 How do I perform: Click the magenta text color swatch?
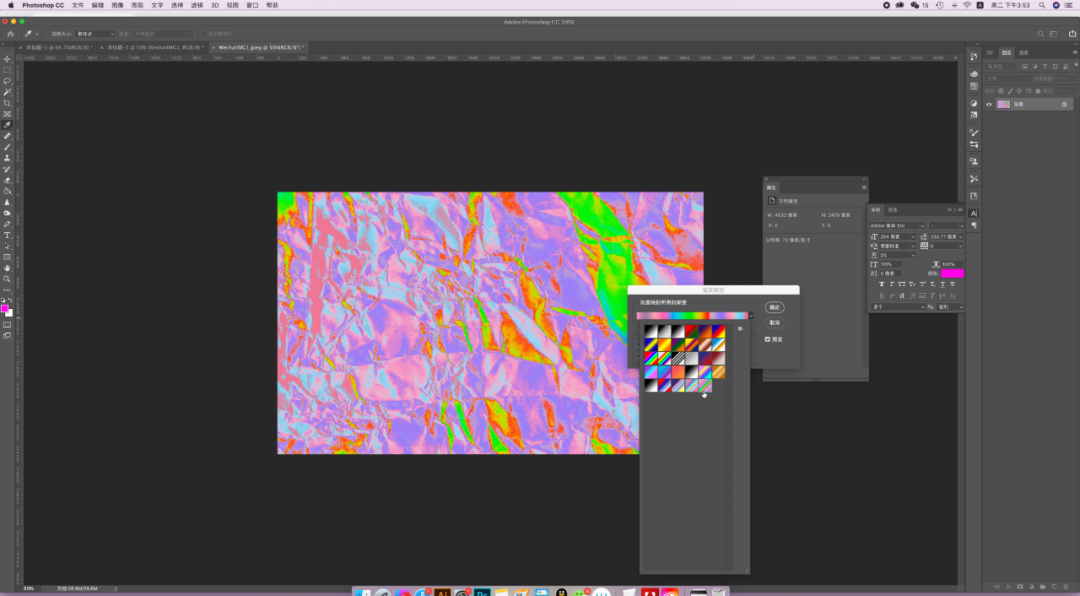click(951, 273)
